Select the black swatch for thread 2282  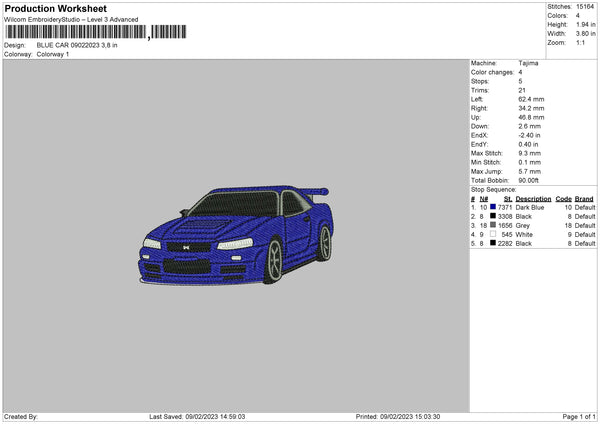[x=494, y=243]
